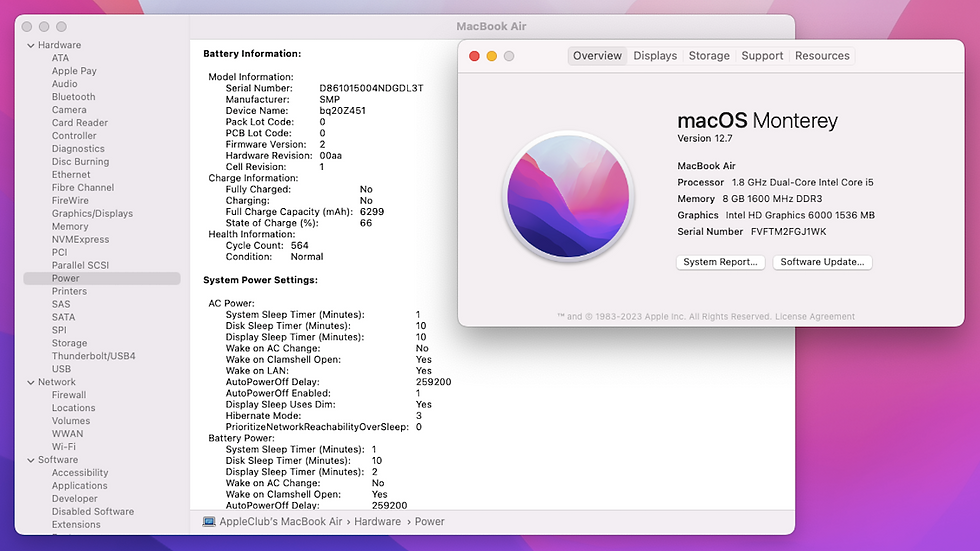Click the System Report button

(720, 262)
